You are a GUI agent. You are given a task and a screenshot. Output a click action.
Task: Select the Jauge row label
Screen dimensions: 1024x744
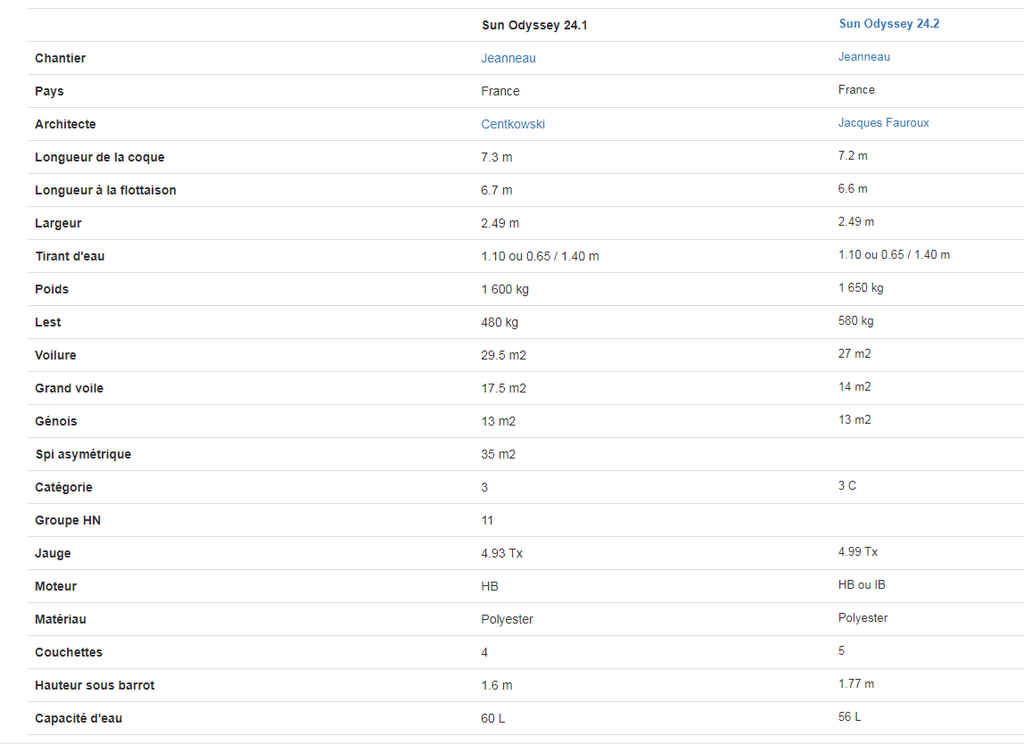click(x=53, y=553)
